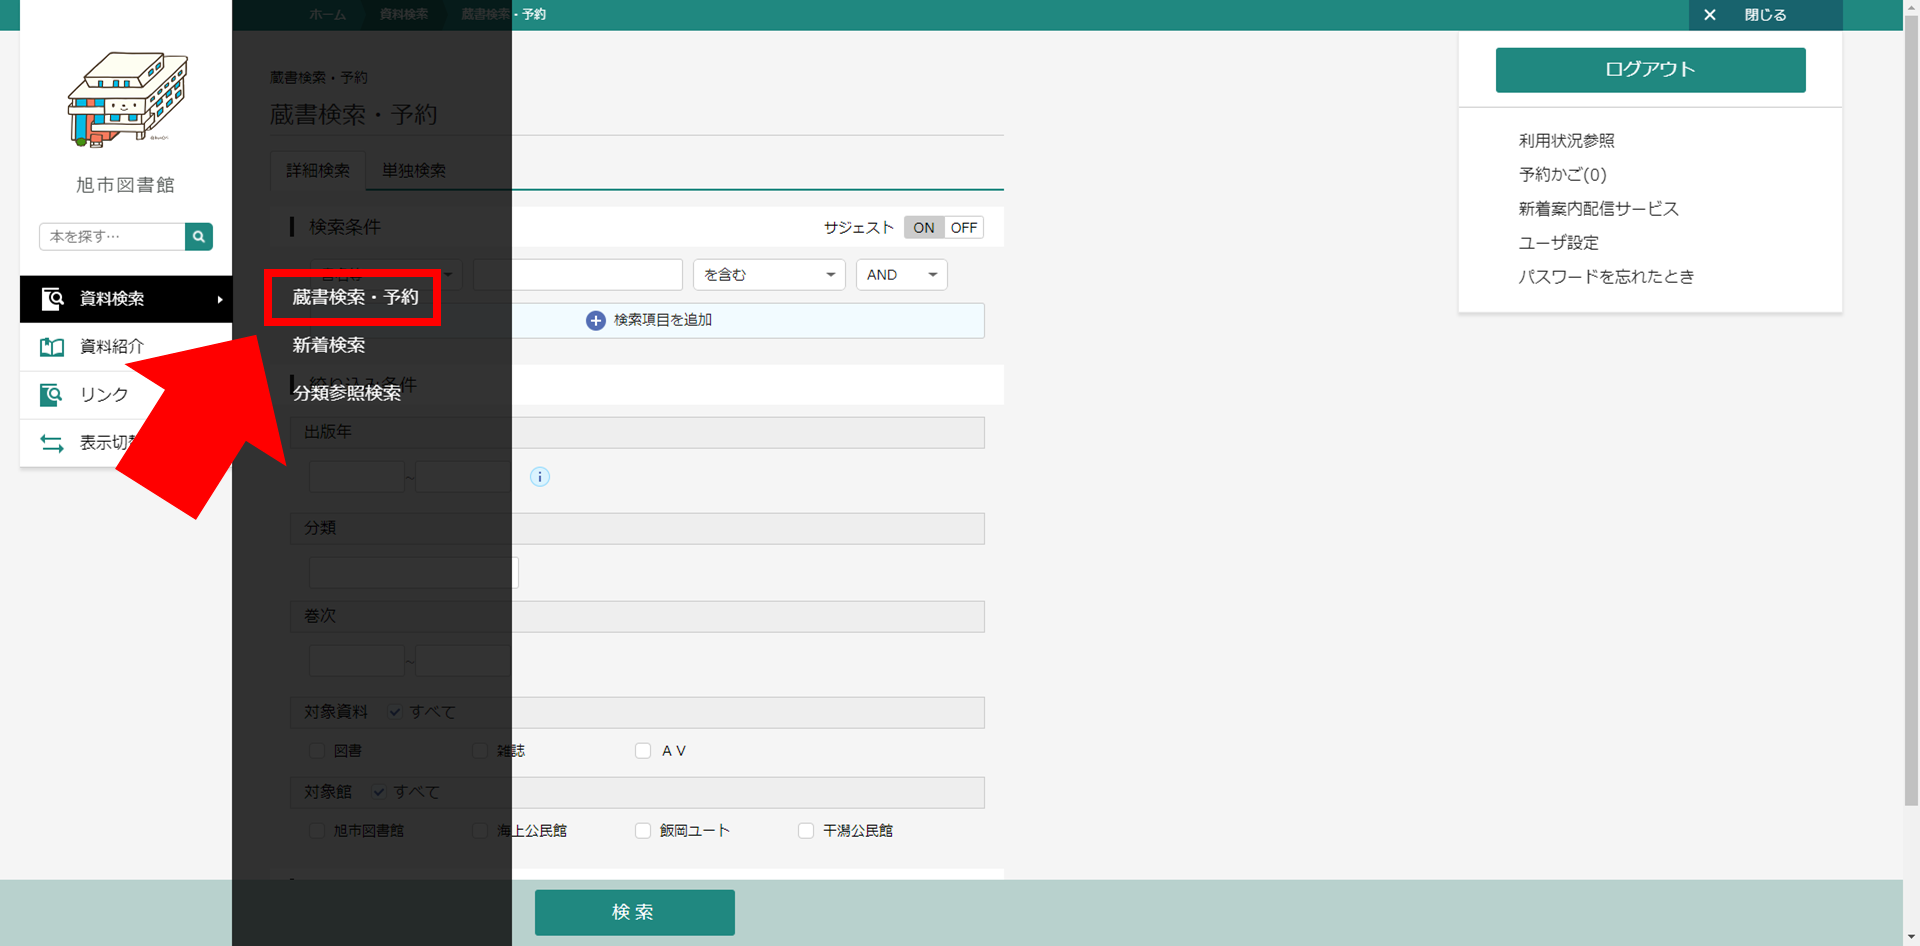The height and width of the screenshot is (946, 1920).
Task: Tick the 干潟公民館 checkbox
Action: coord(806,831)
